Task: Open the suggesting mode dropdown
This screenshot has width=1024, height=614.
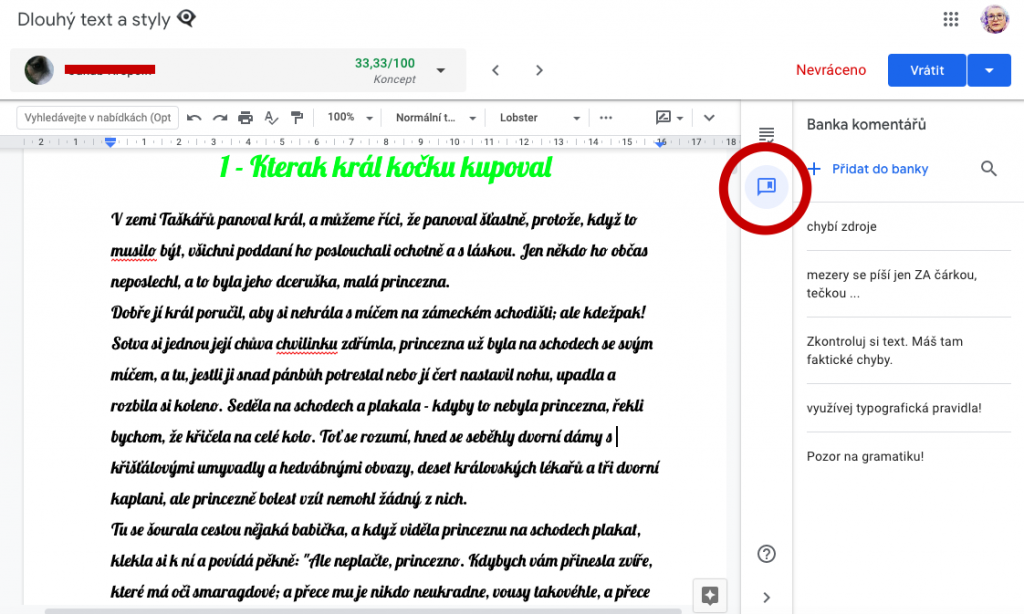Action: click(x=669, y=118)
